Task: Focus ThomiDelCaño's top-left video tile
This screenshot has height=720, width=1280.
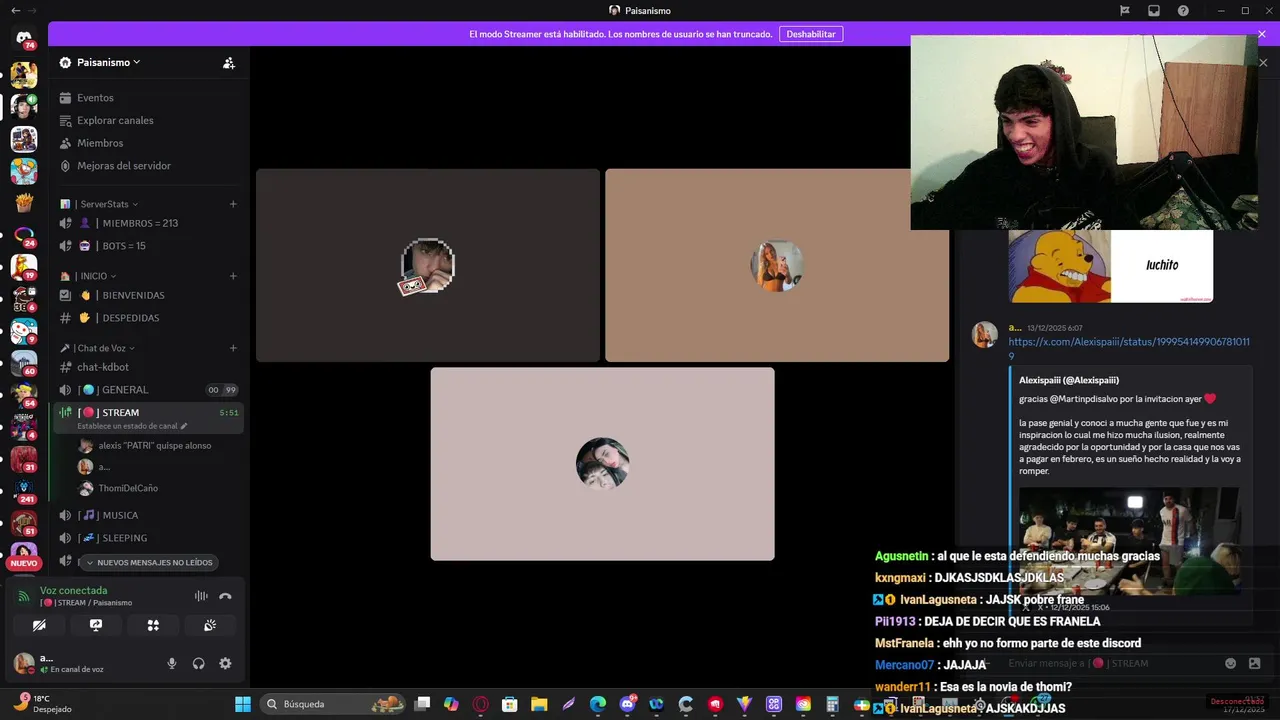Action: tap(428, 265)
